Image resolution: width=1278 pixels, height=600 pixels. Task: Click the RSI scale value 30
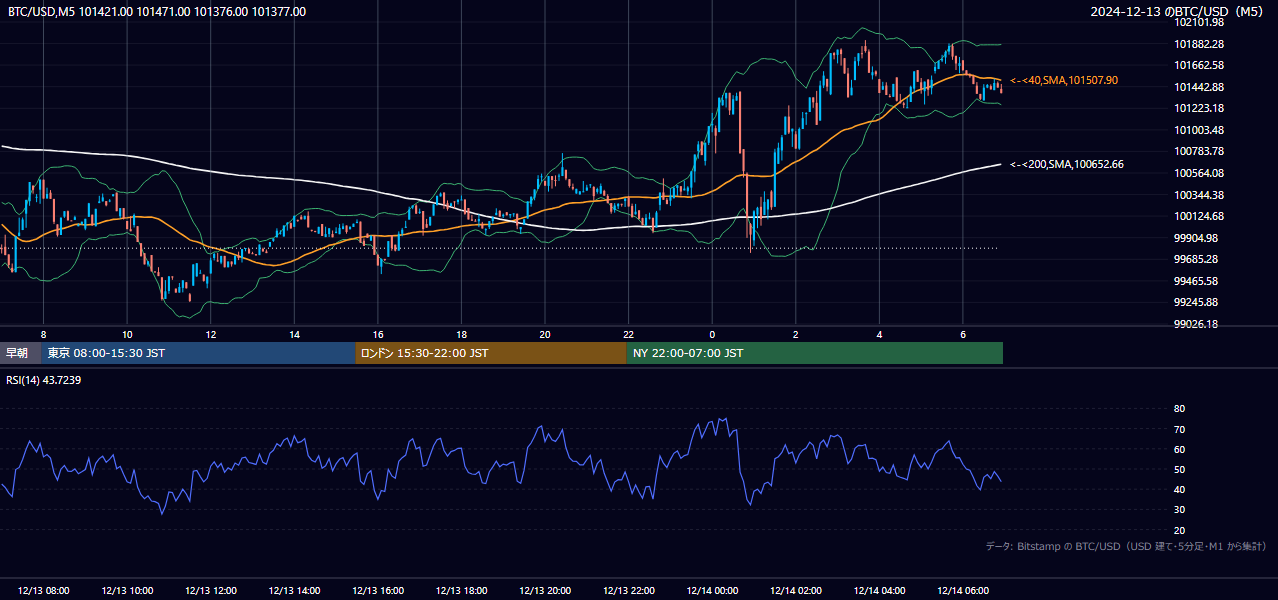[1180, 510]
